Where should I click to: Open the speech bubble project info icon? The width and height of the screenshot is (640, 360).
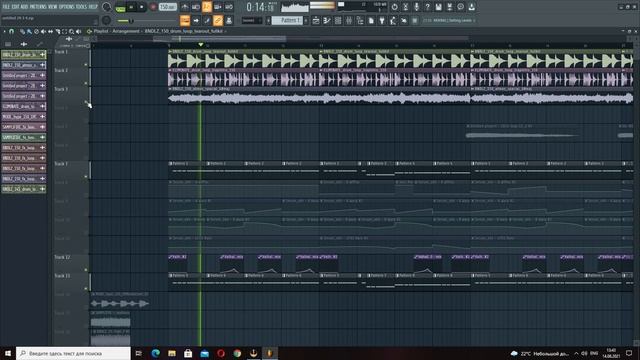(x=460, y=7)
